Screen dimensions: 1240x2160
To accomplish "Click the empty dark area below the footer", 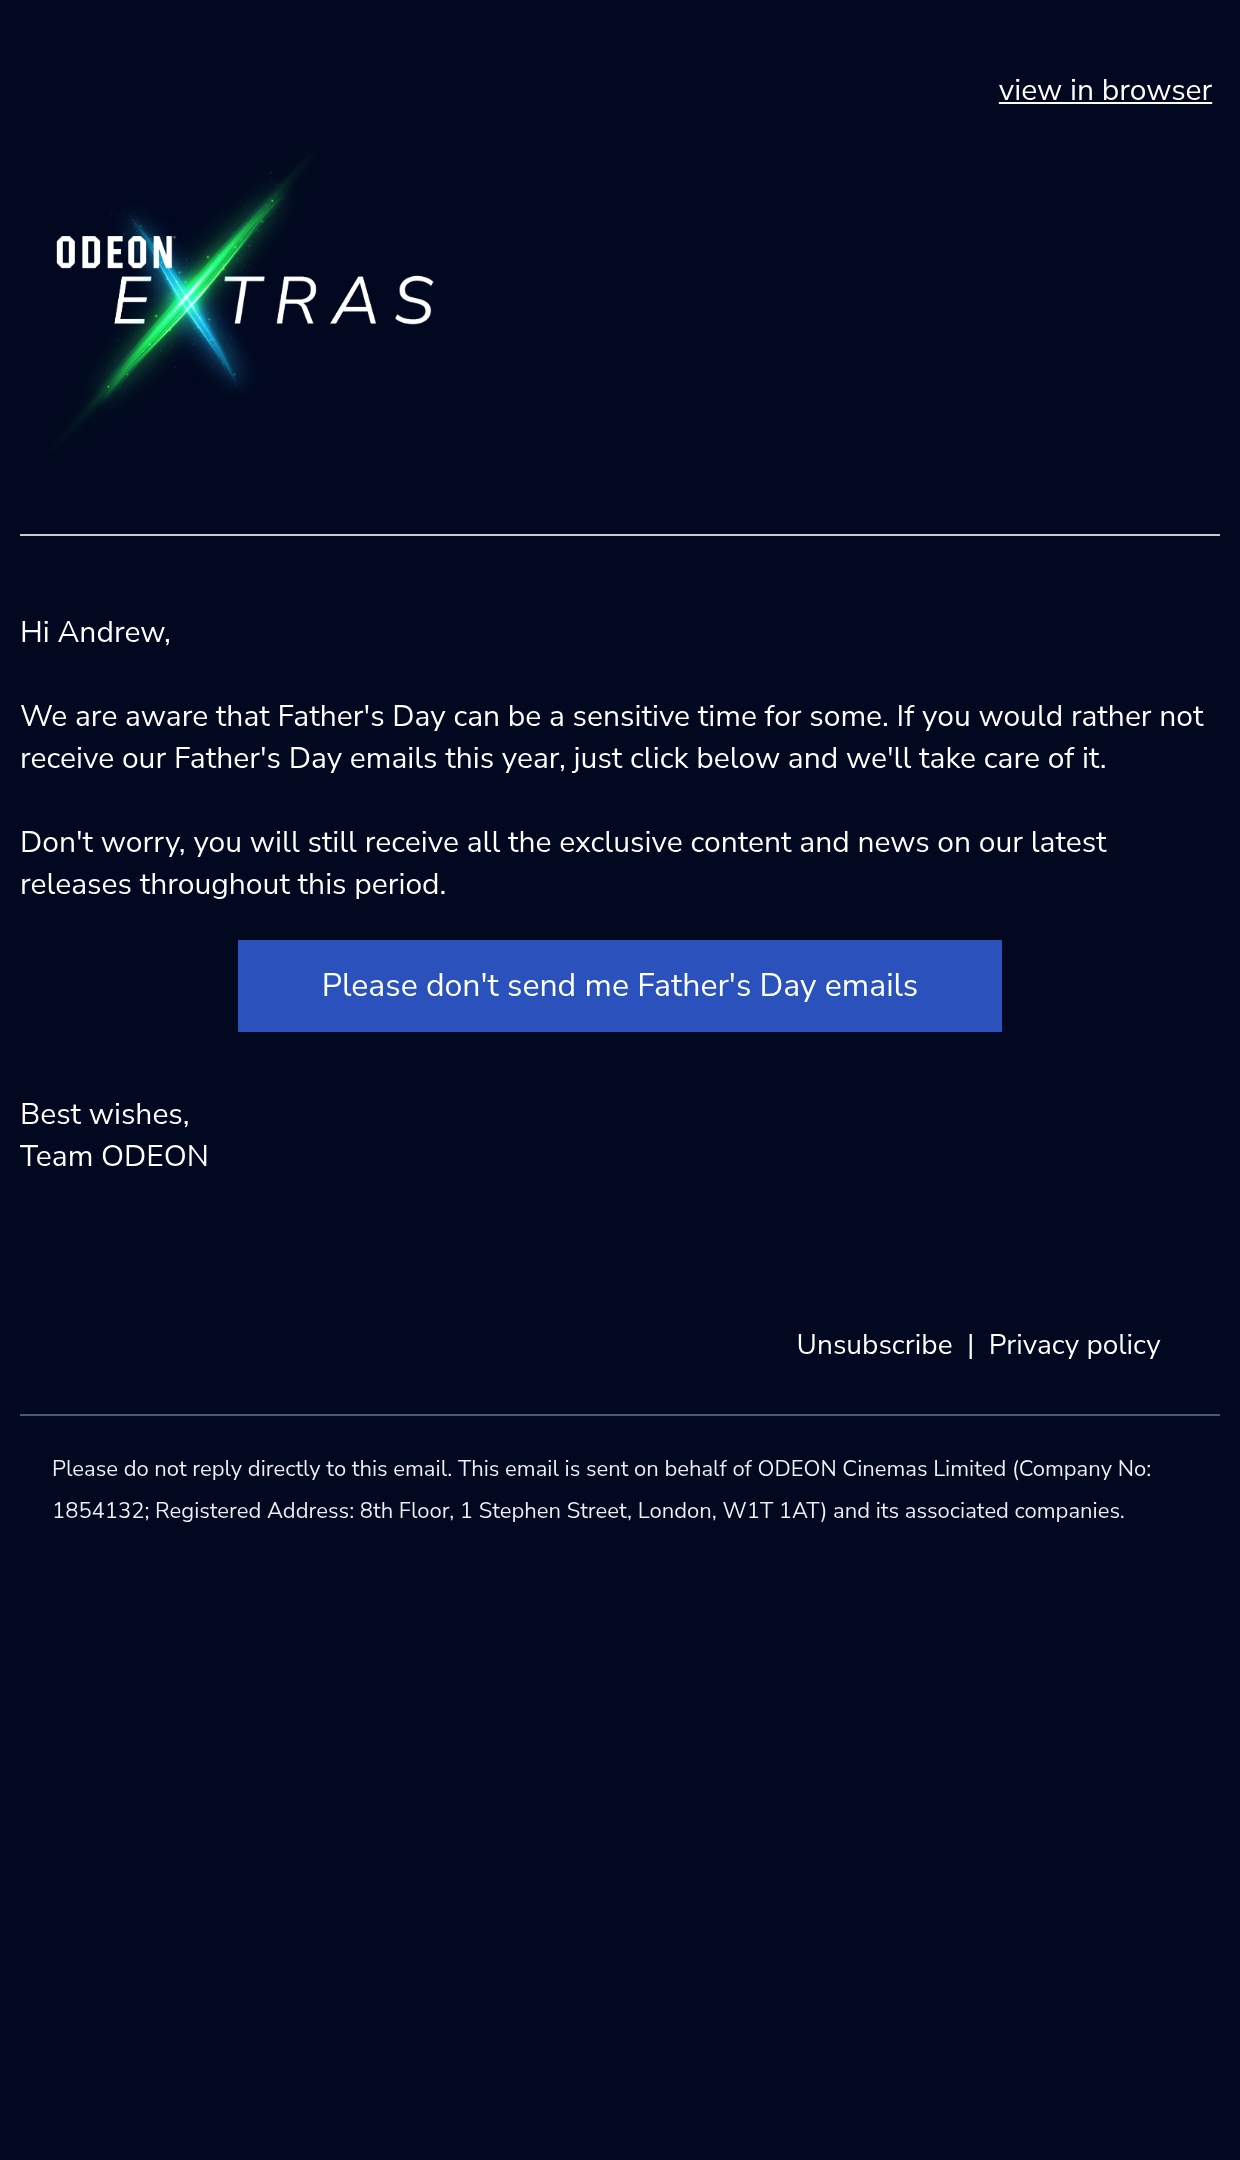I will pos(620,1850).
